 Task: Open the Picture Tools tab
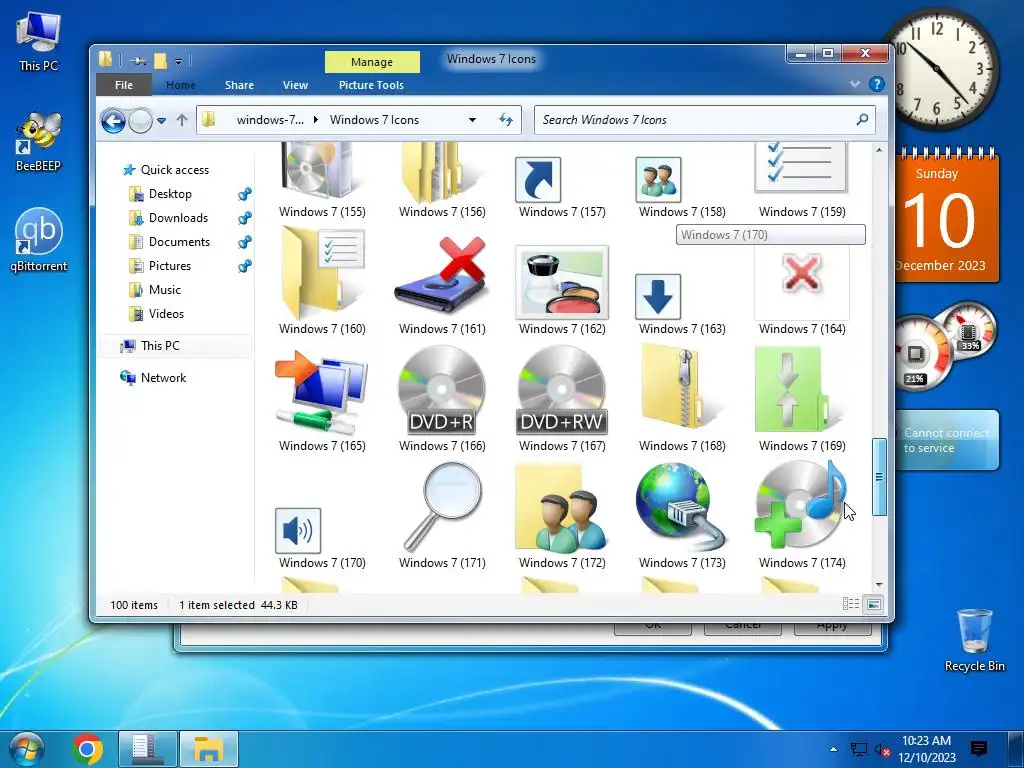coord(371,85)
